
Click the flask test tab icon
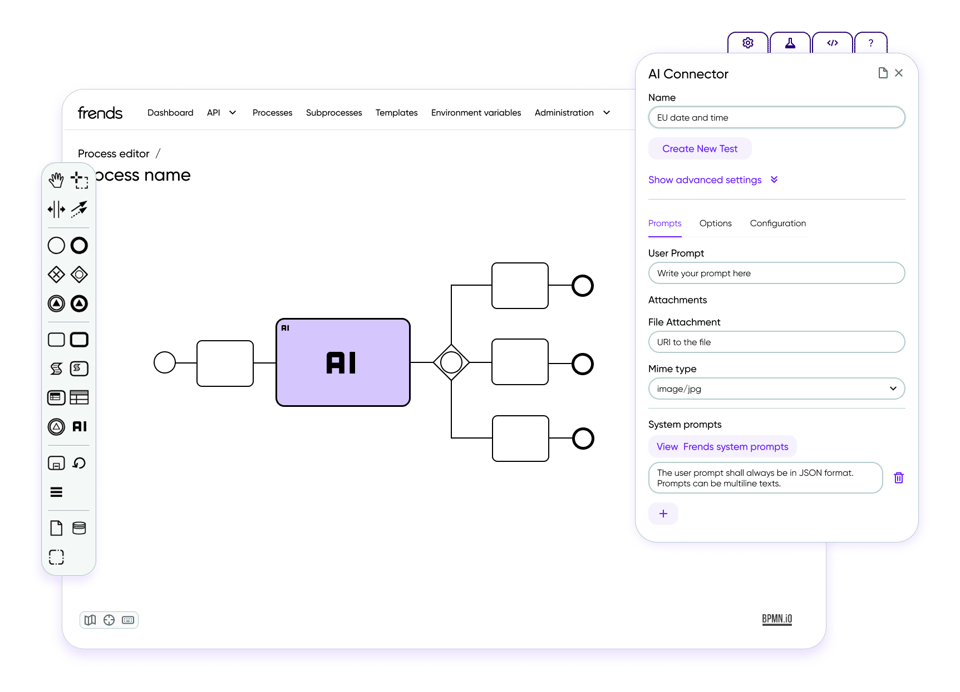(790, 43)
